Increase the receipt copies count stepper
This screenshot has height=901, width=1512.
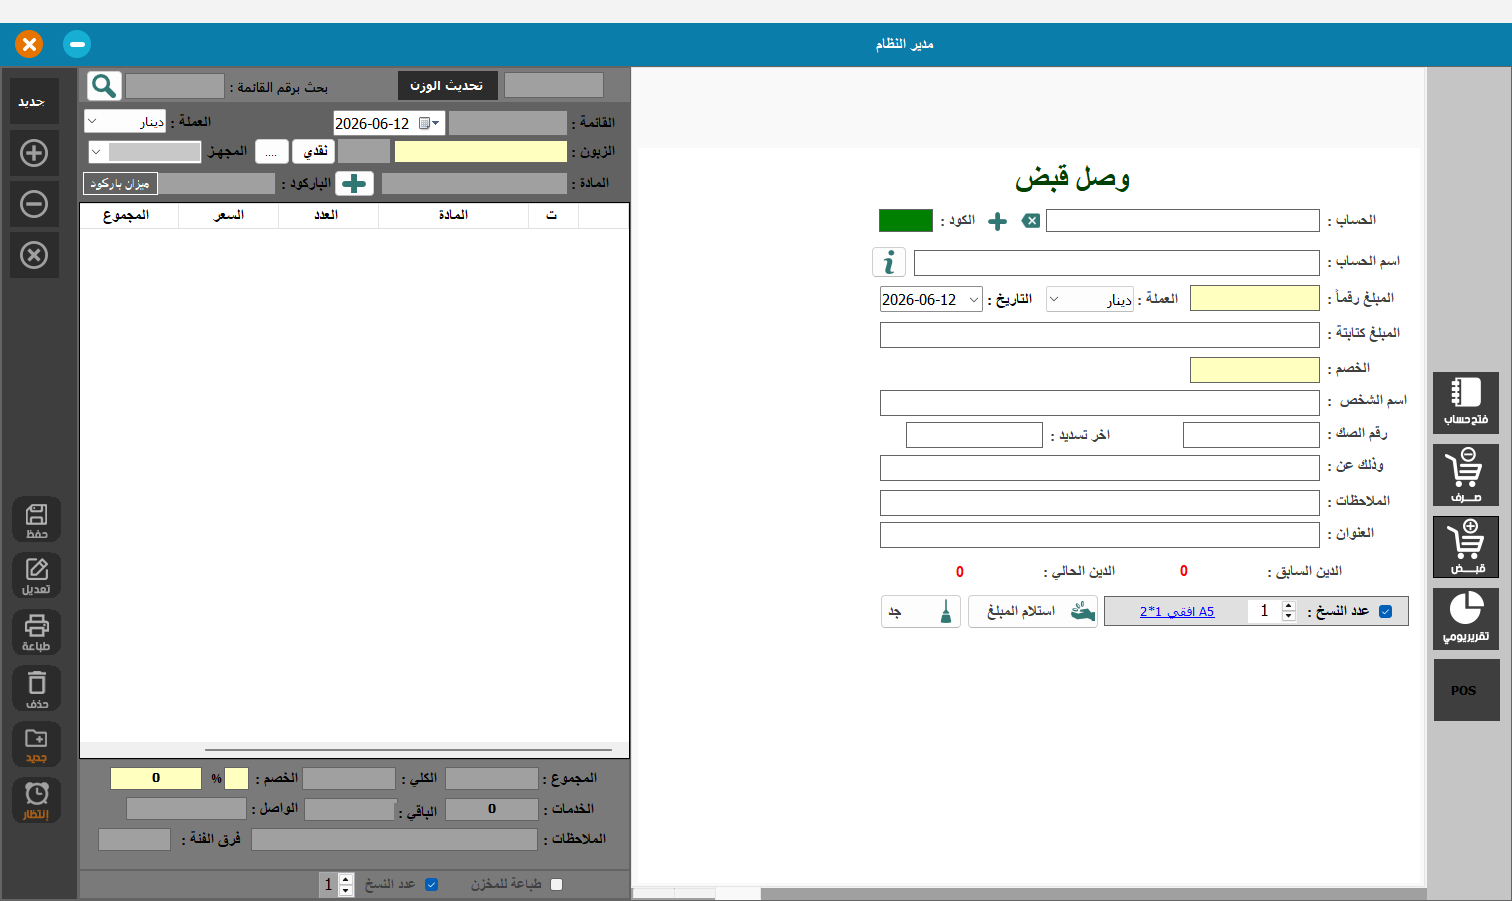pos(1288,606)
